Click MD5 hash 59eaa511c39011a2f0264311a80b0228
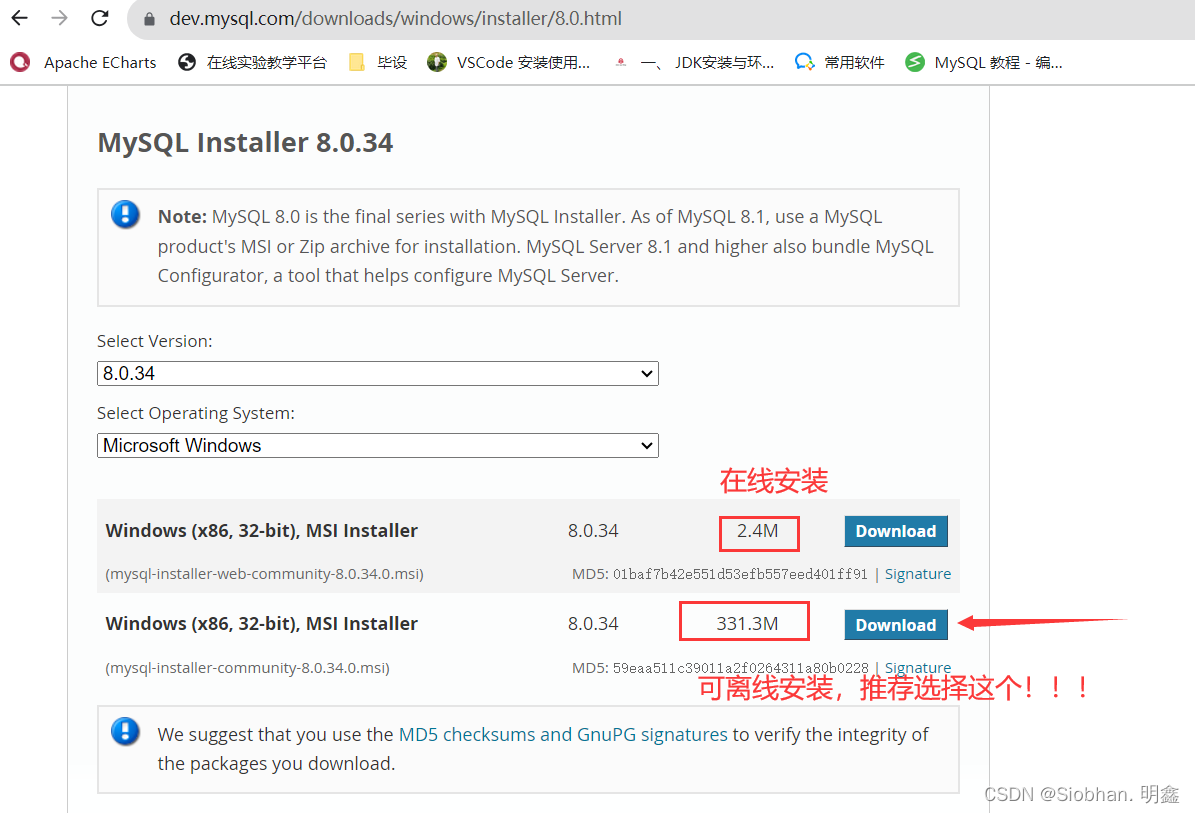The height and width of the screenshot is (813, 1195). click(740, 667)
